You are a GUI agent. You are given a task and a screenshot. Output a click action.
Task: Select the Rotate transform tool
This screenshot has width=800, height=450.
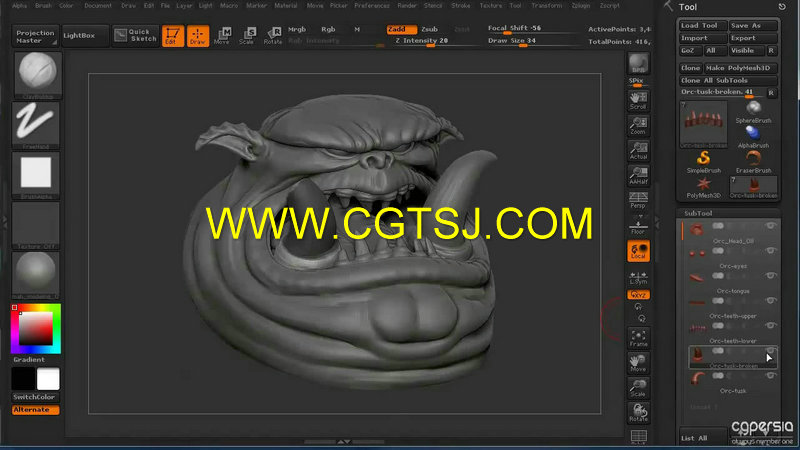(x=273, y=36)
